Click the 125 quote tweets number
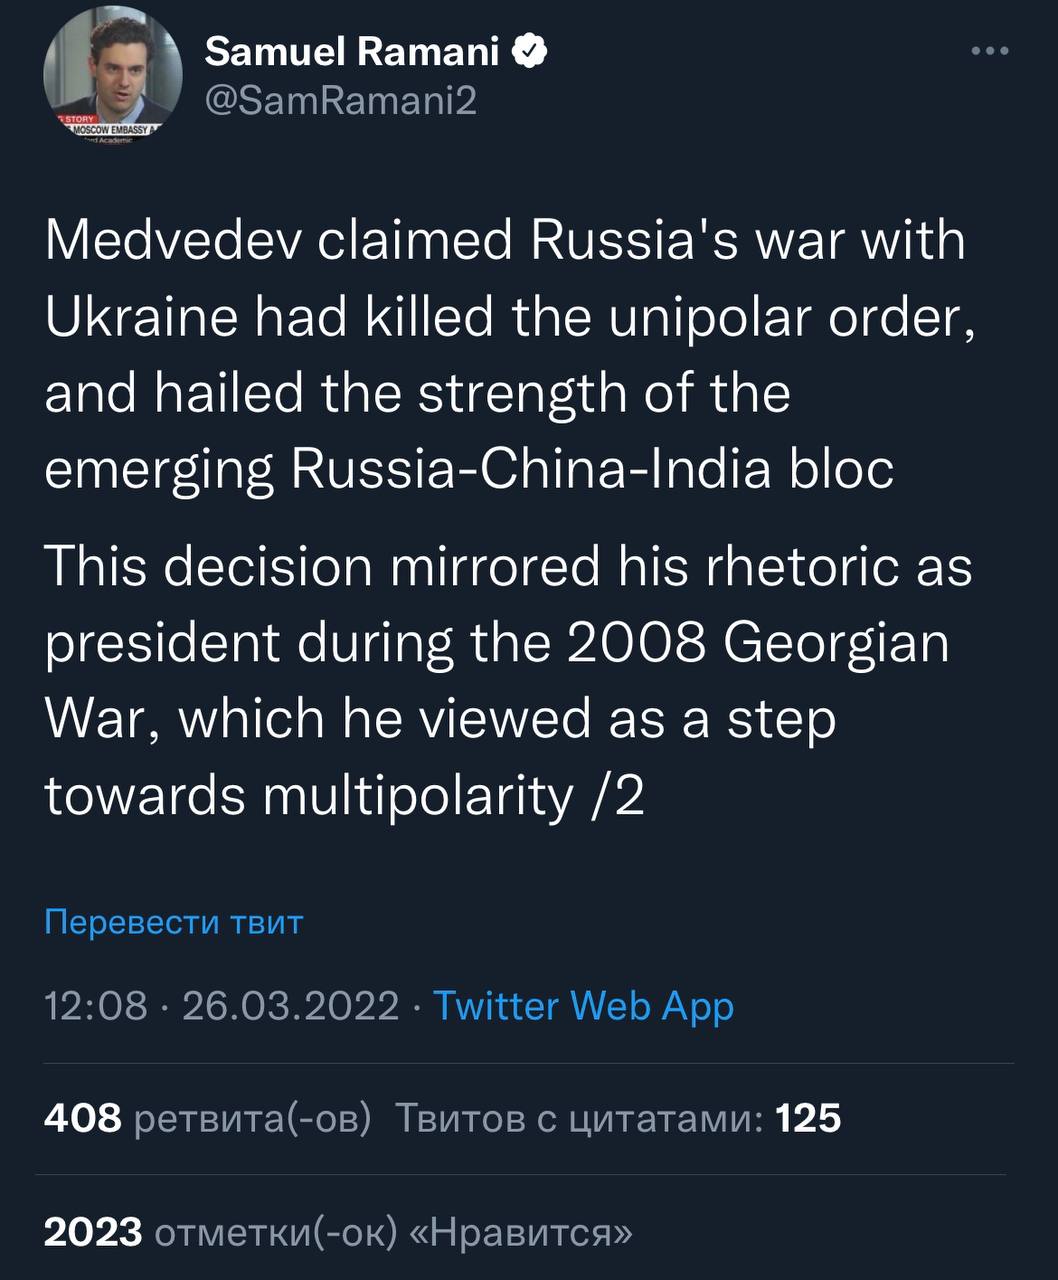 pyautogui.click(x=808, y=1118)
